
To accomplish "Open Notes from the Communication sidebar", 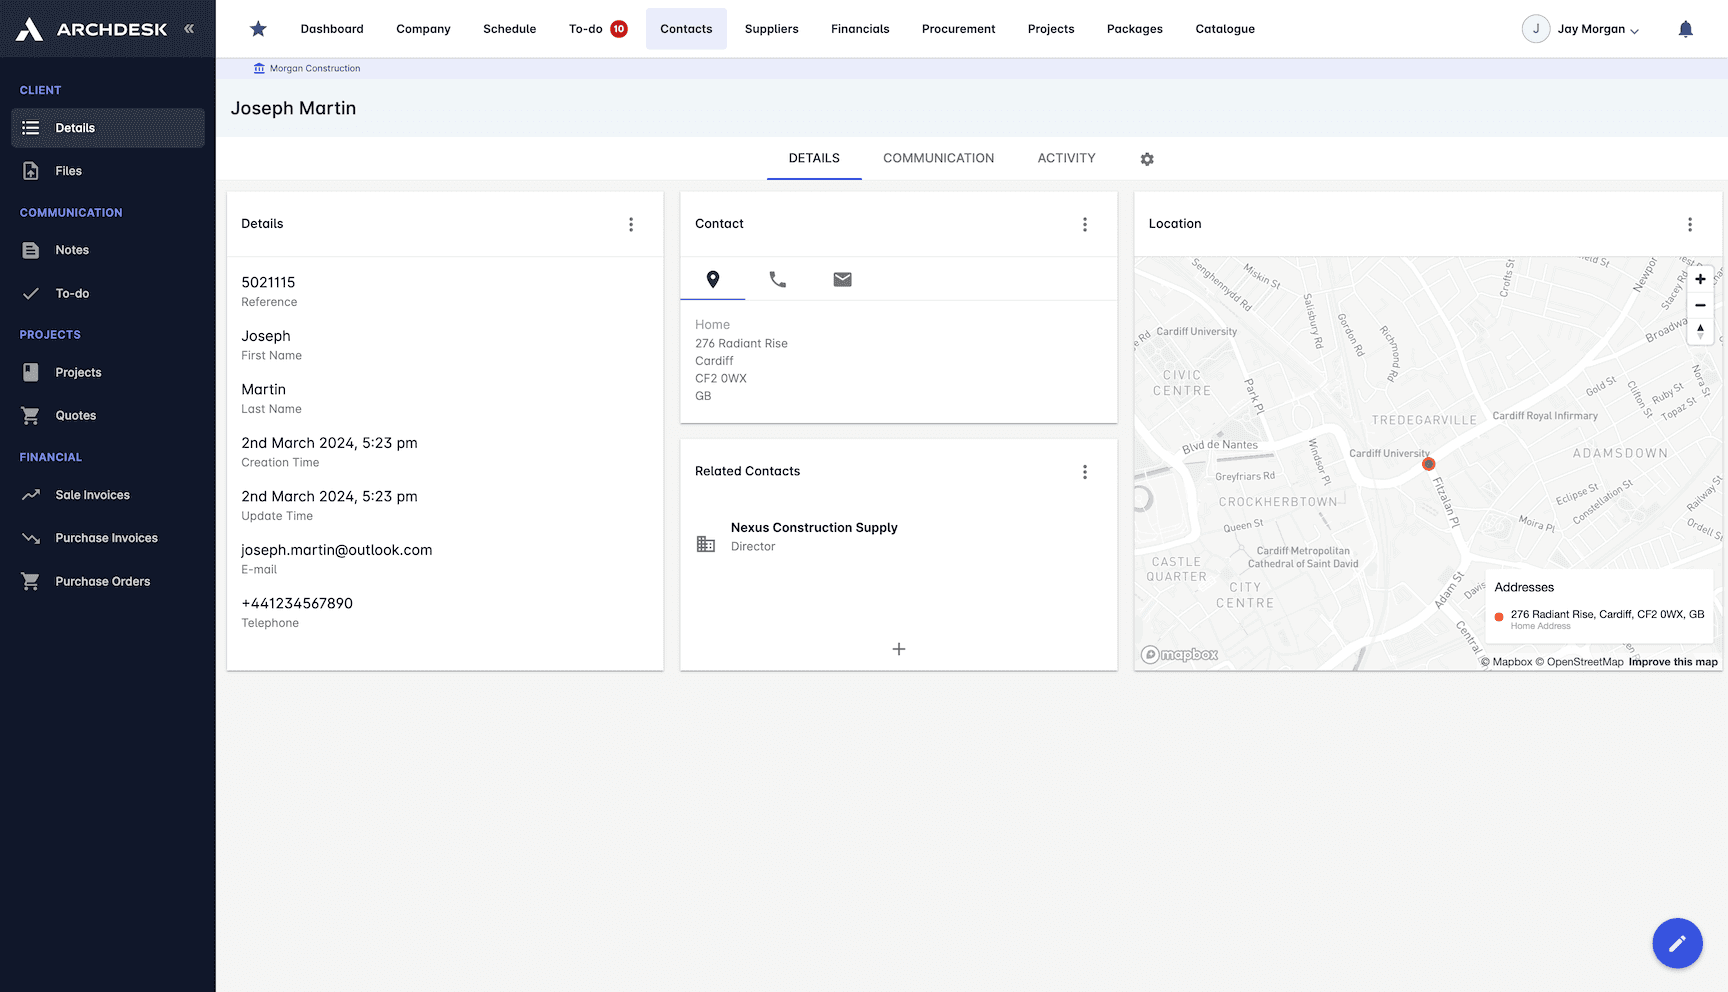I will click(x=72, y=249).
